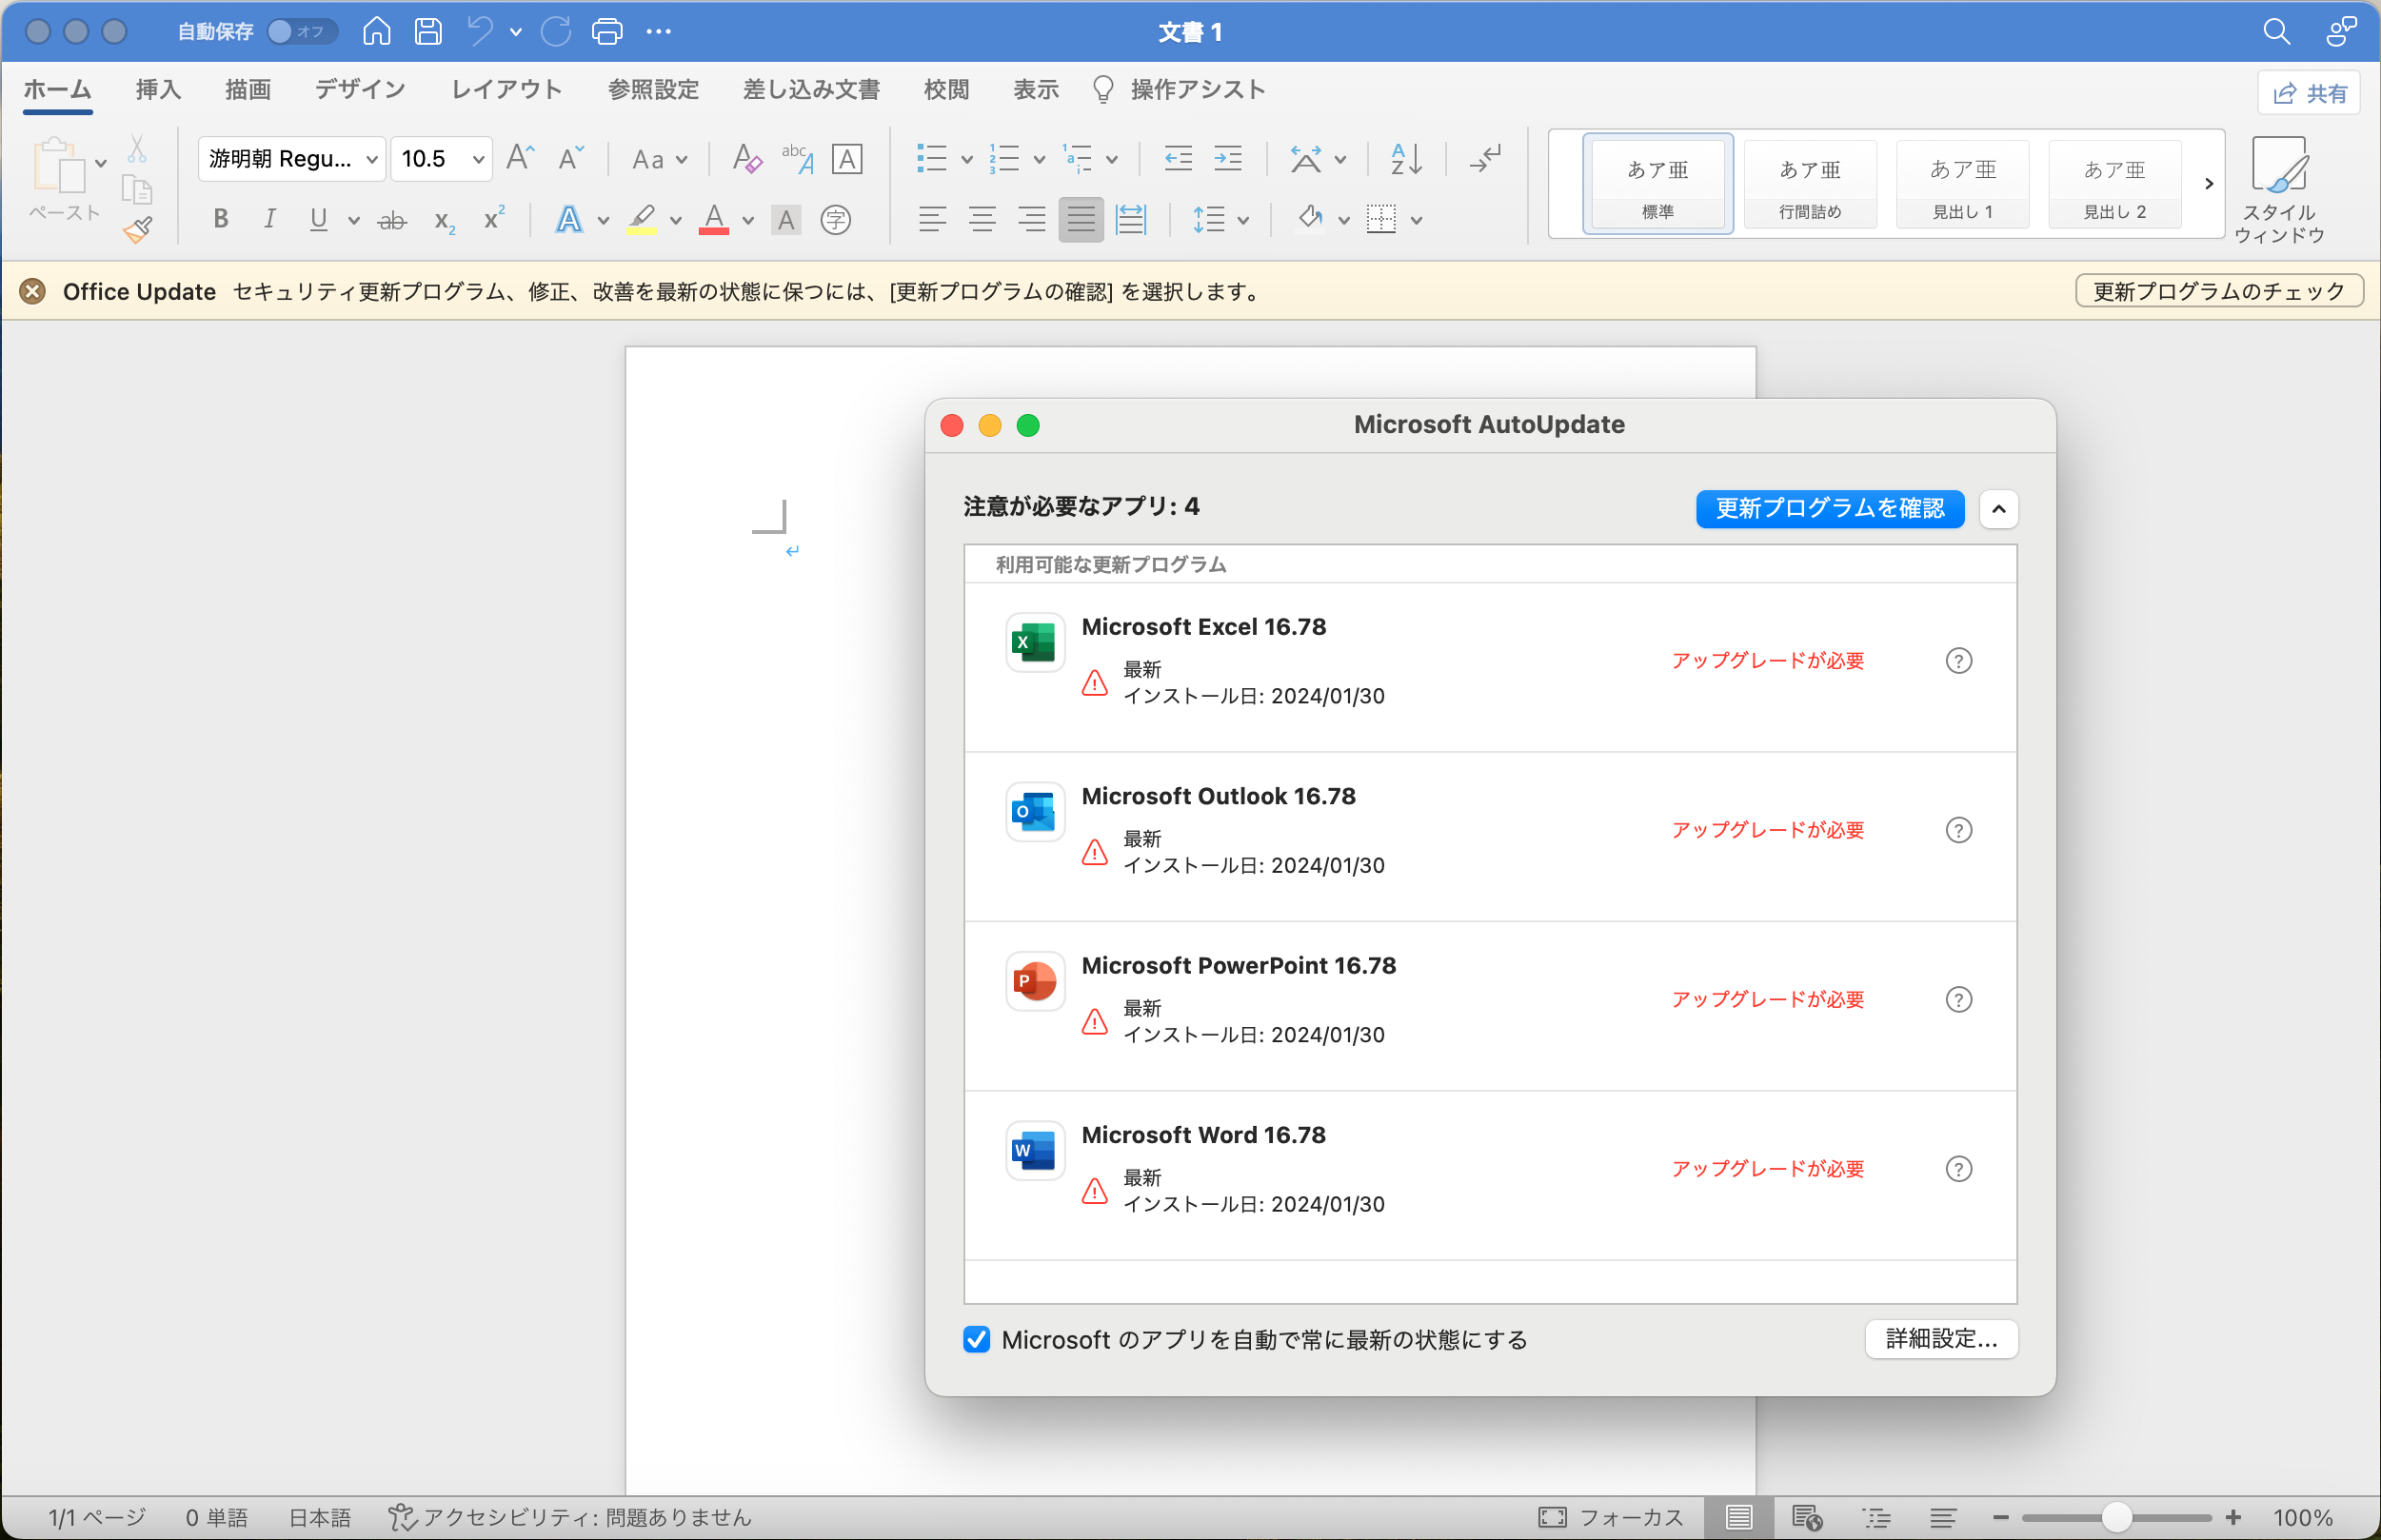Expand the styles gallery arrow

pos(2208,184)
